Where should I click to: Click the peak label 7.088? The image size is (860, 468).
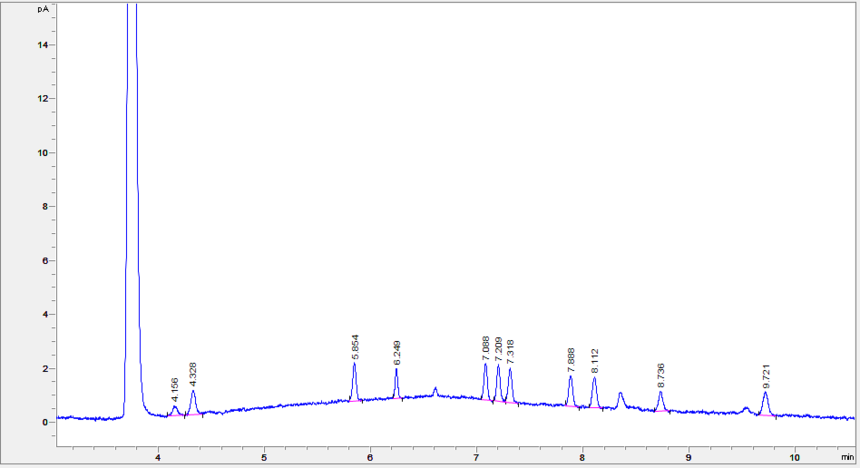[x=485, y=348]
